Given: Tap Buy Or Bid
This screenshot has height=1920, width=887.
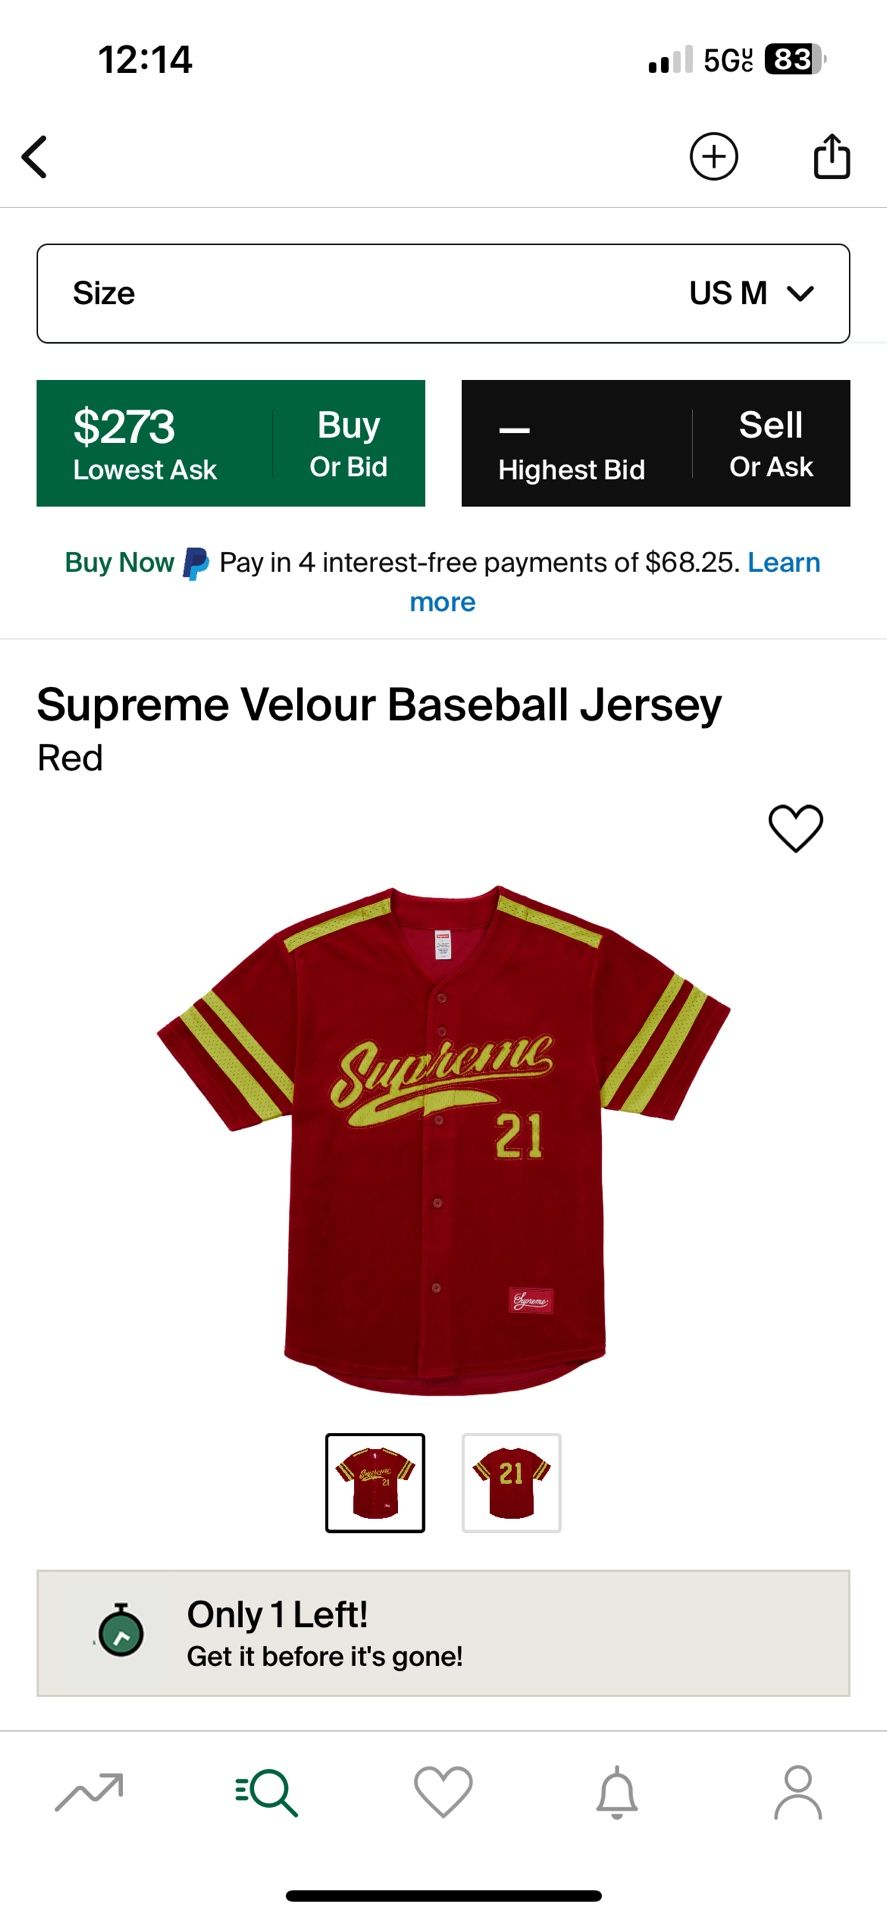Looking at the screenshot, I should click(x=348, y=443).
